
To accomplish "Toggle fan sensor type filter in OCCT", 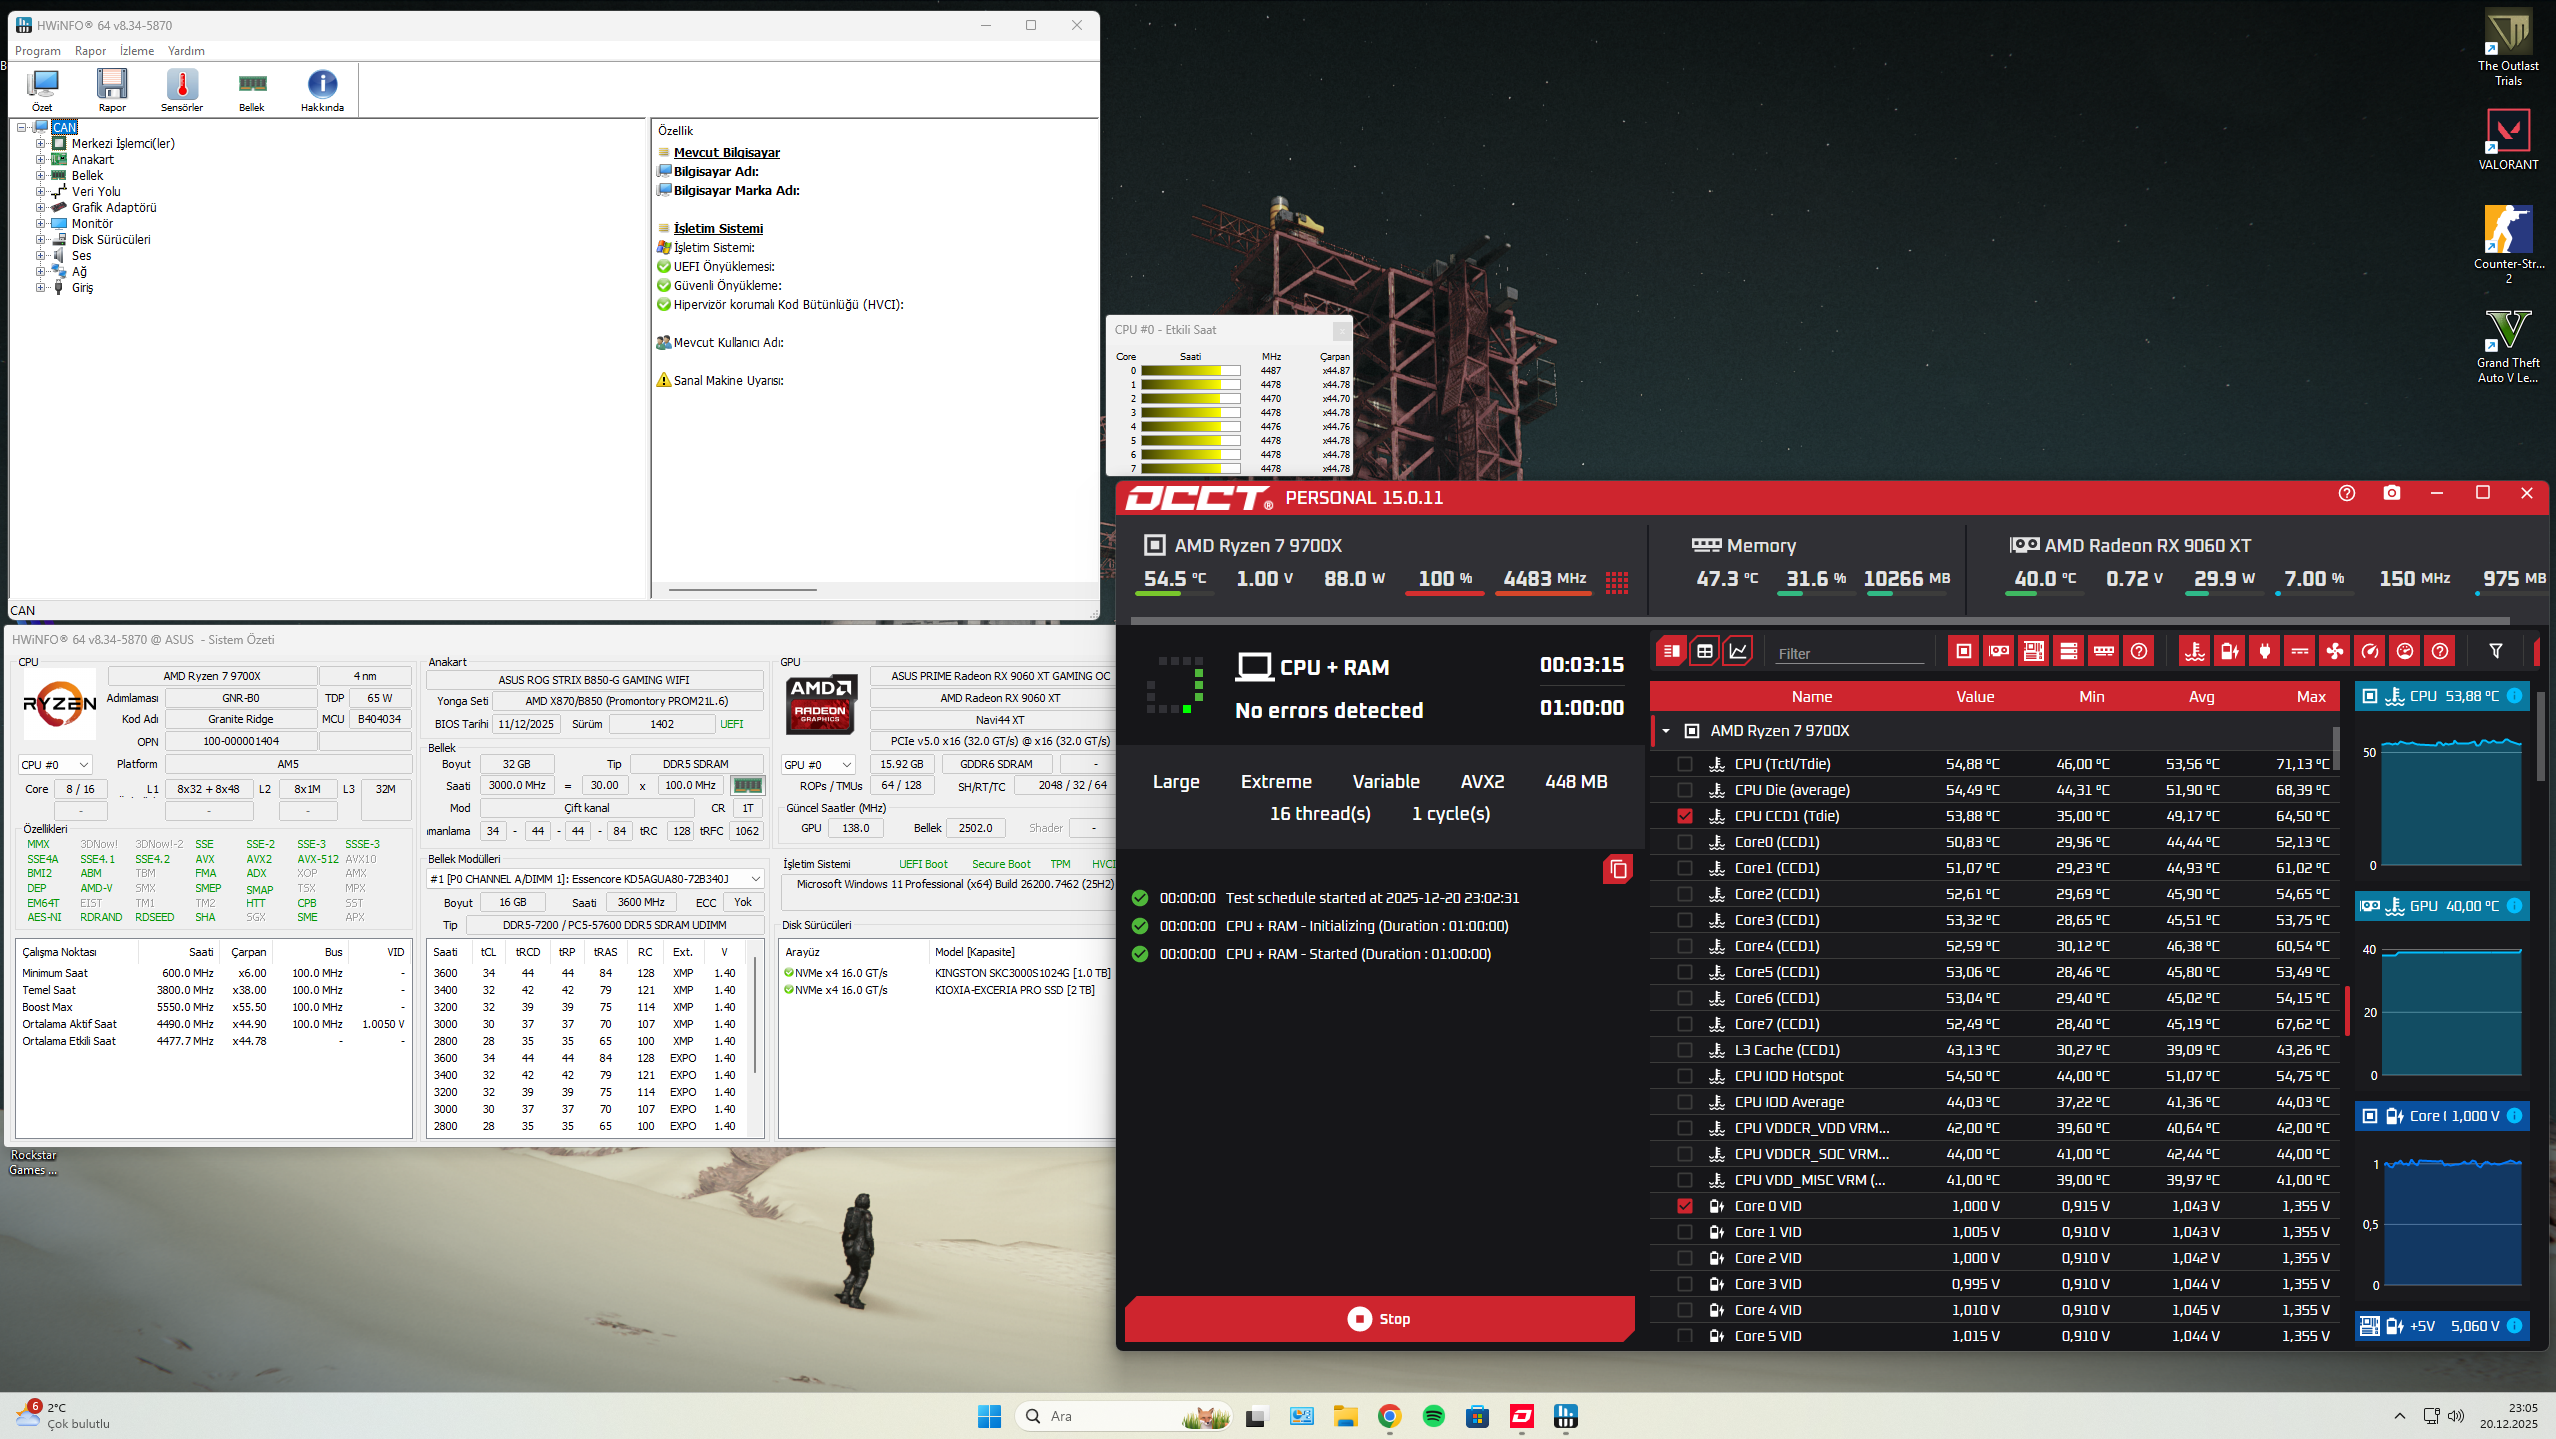I will (2335, 652).
